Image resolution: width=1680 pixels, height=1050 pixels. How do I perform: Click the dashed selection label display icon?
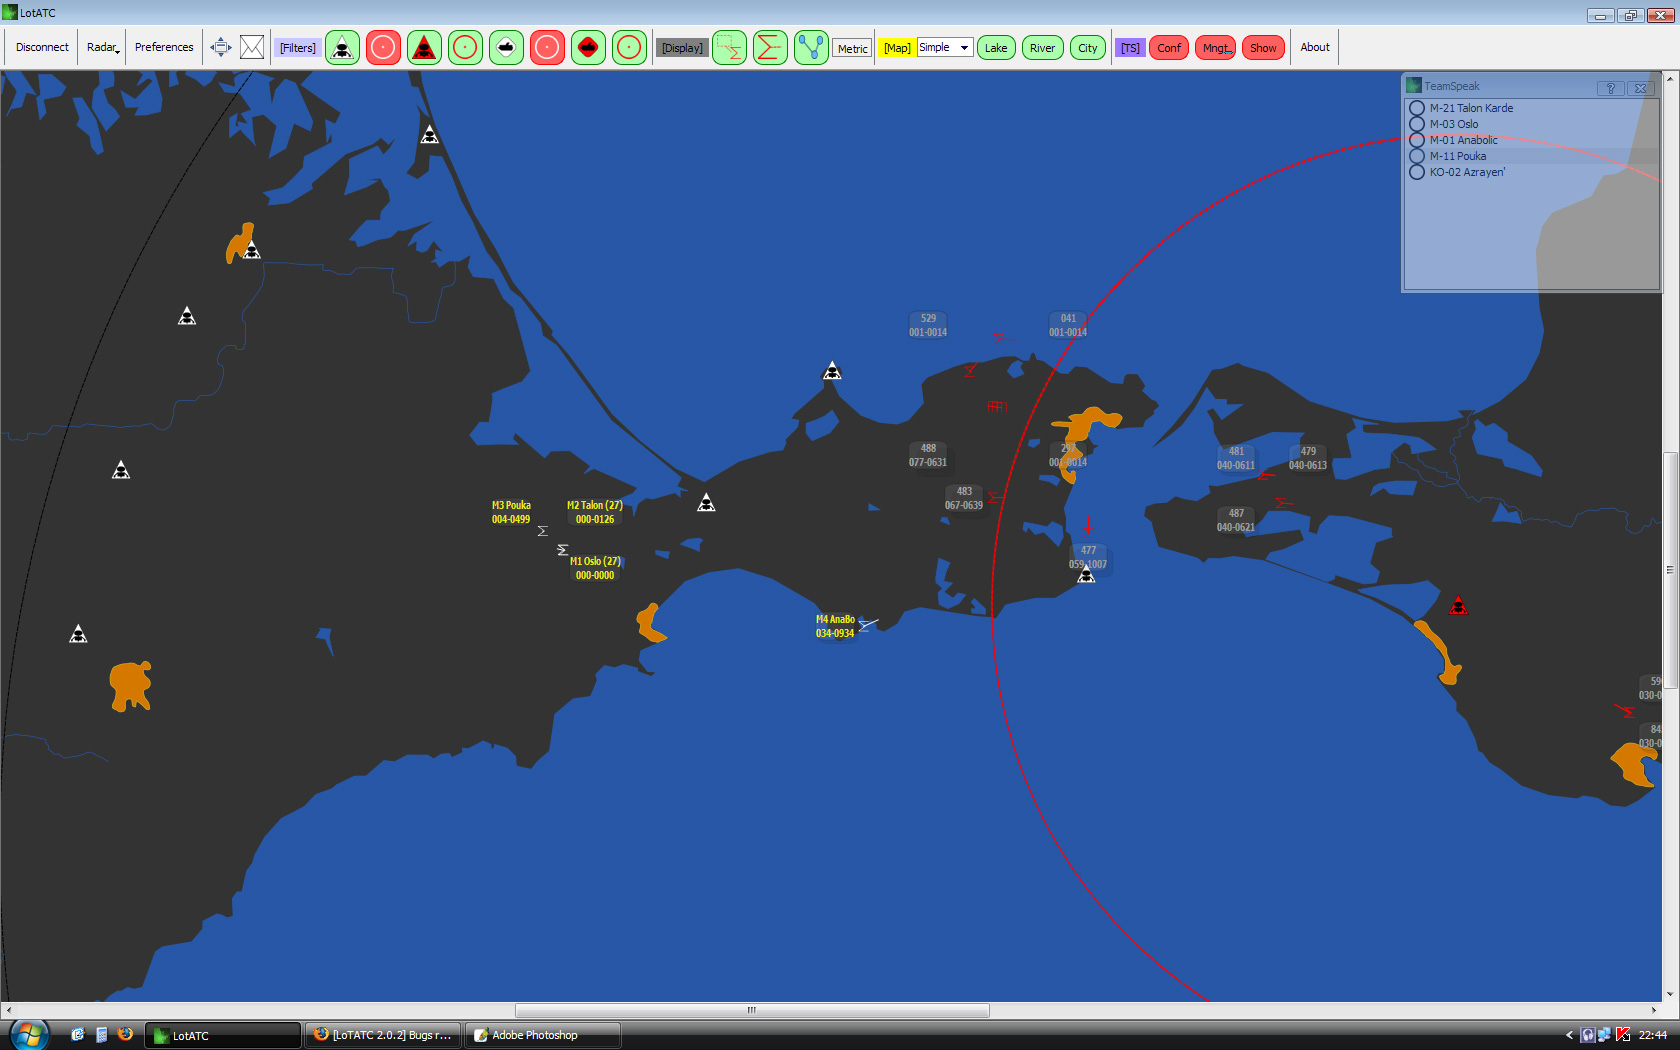(x=729, y=47)
